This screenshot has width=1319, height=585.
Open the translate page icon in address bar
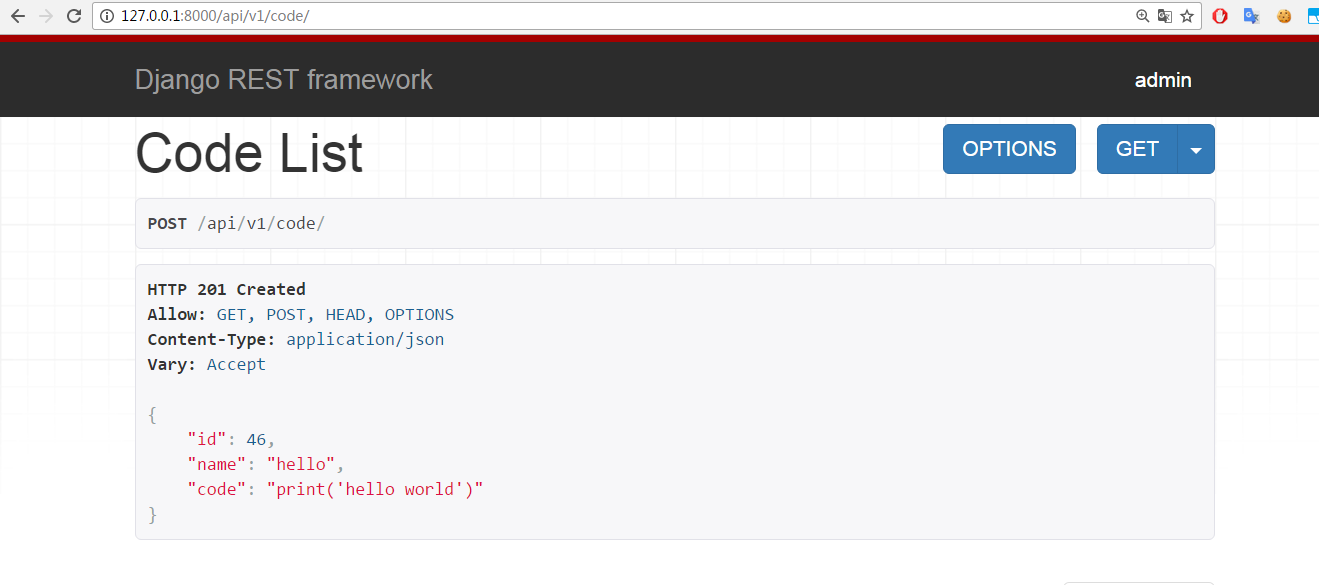pyautogui.click(x=1165, y=16)
